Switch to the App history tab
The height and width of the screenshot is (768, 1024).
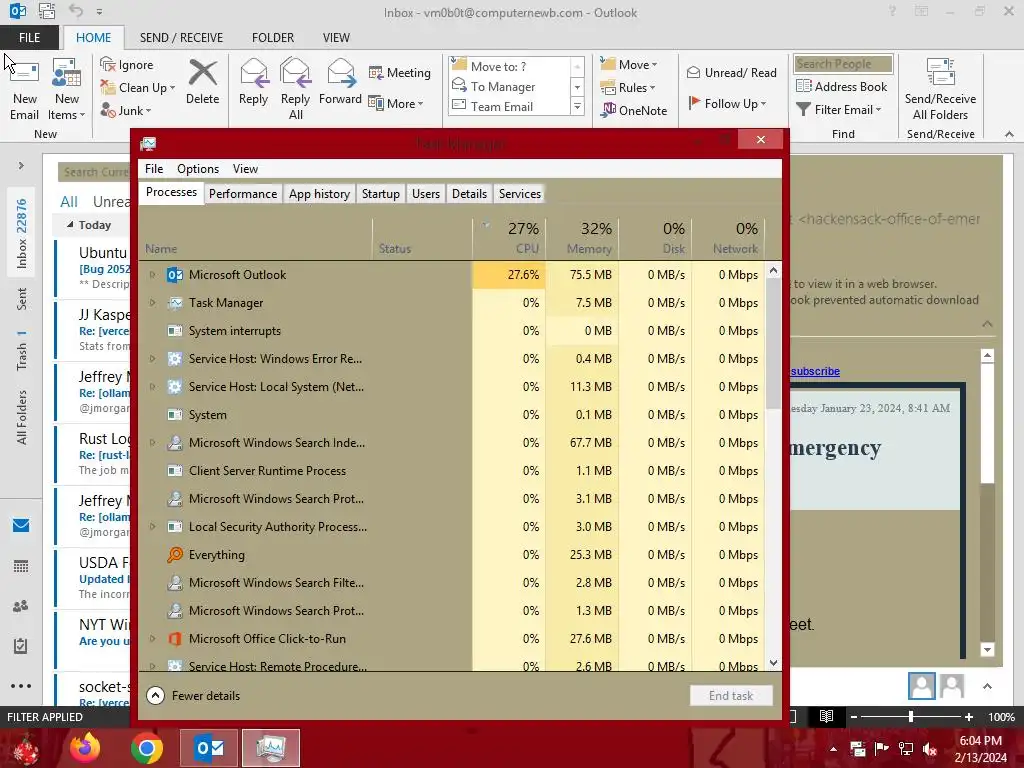click(319, 194)
